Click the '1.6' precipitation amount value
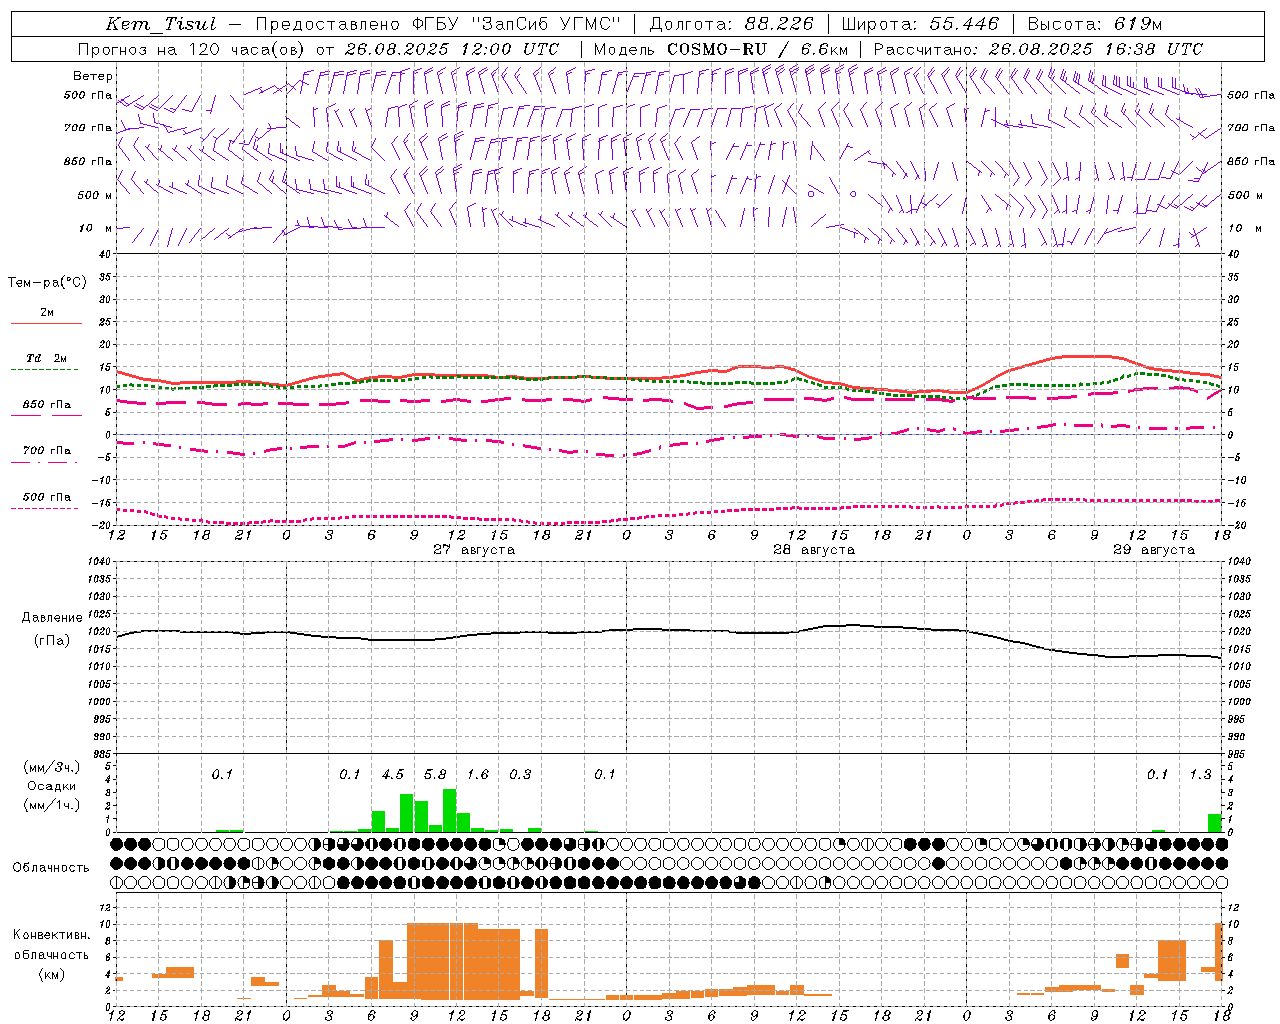The image size is (1280, 1024). 478,774
